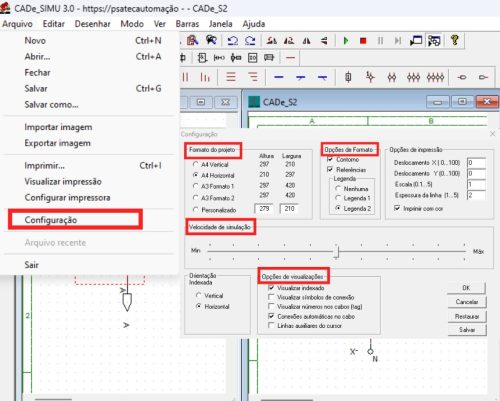Click the rotate left icon

[x=272, y=41]
